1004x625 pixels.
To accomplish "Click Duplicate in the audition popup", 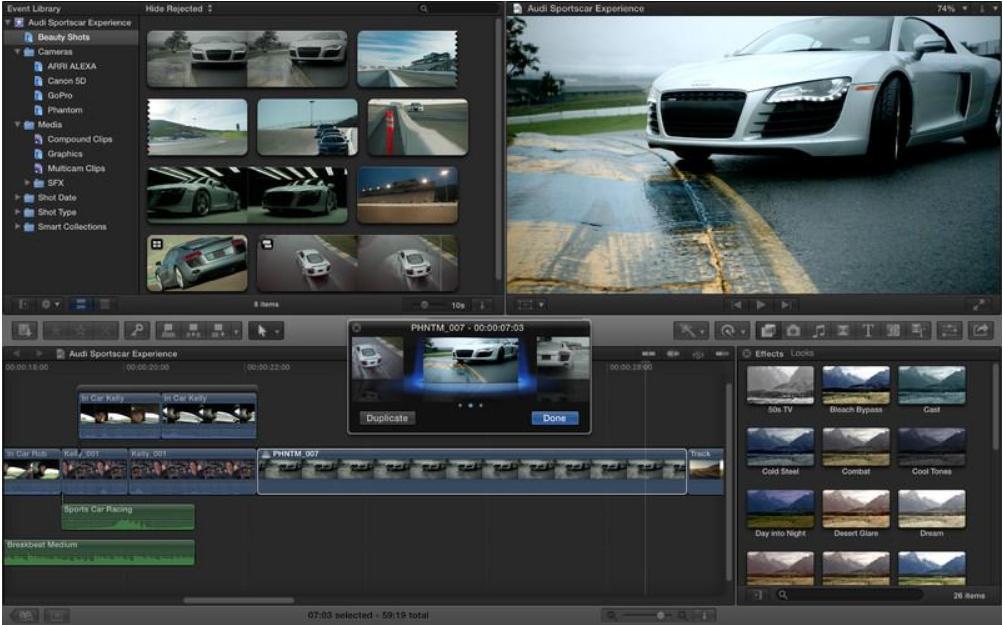I will 387,418.
